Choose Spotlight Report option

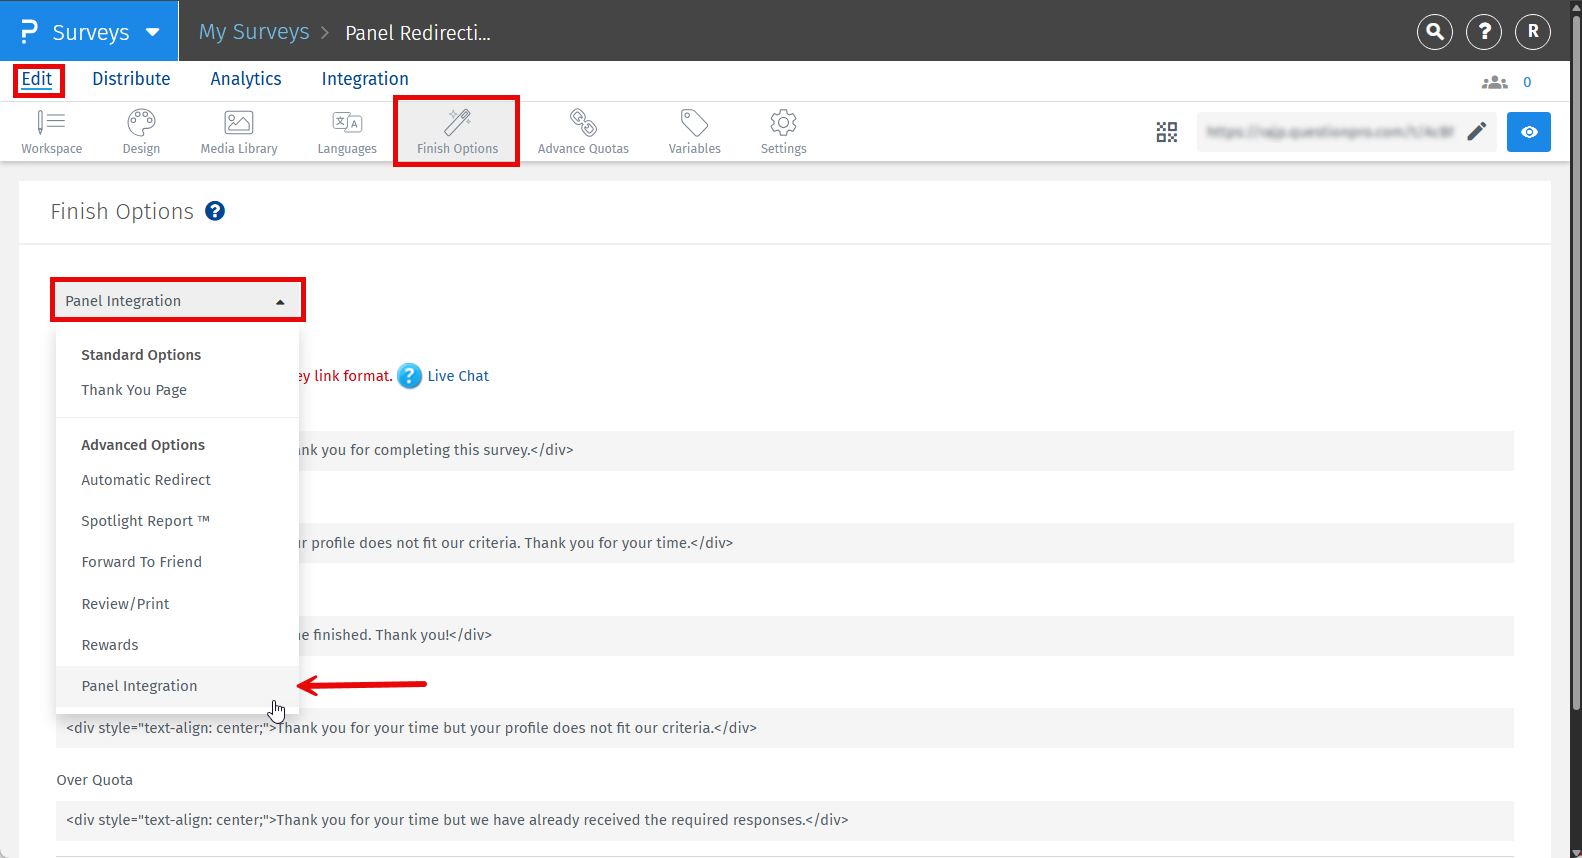point(146,521)
